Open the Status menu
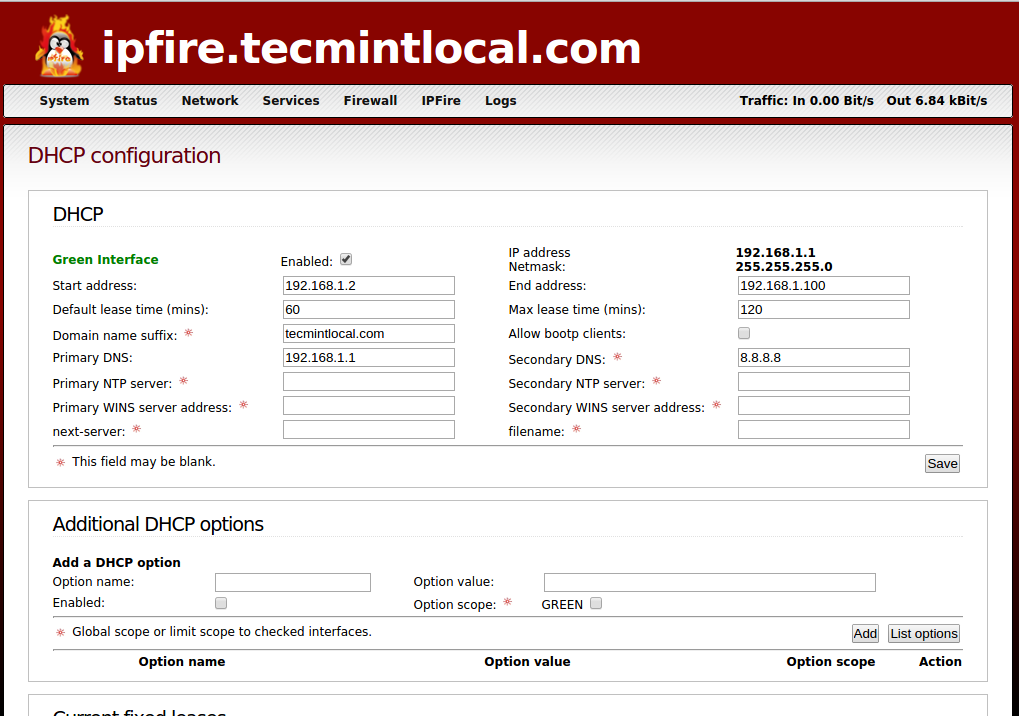Screen dimensions: 1019x716 135,101
